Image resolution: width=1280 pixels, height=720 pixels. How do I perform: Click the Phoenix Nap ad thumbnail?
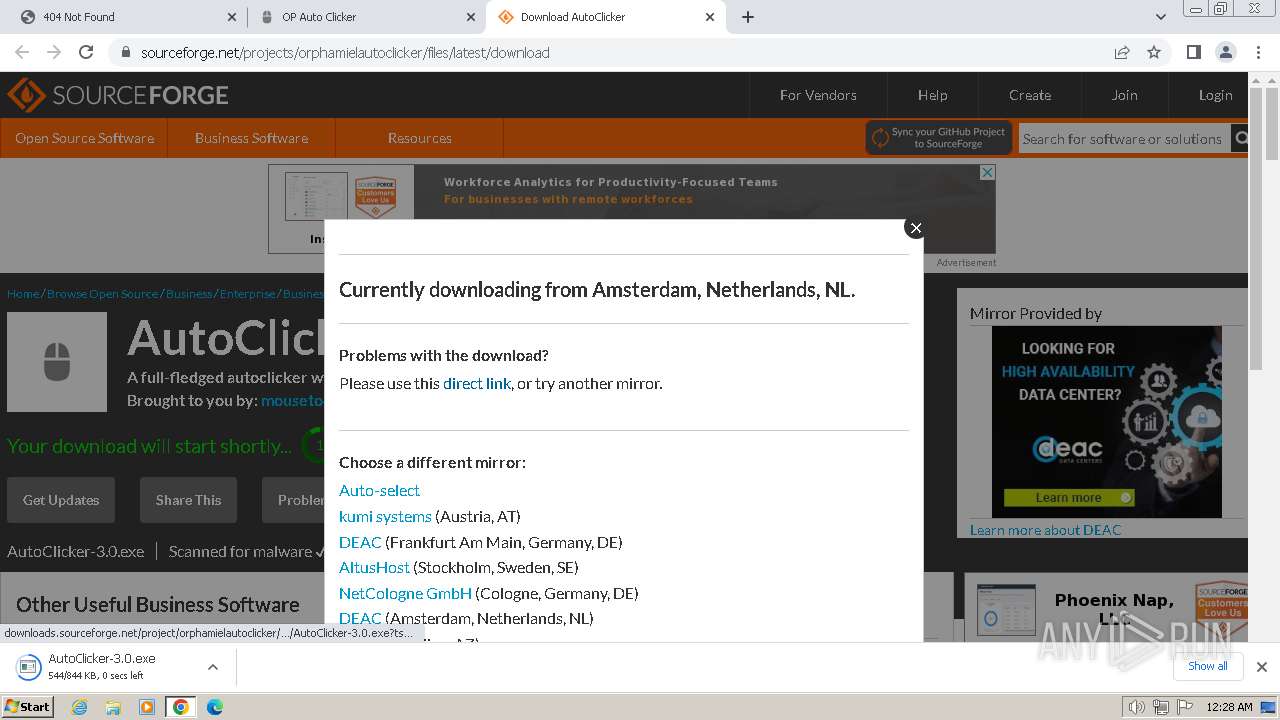pos(1006,612)
